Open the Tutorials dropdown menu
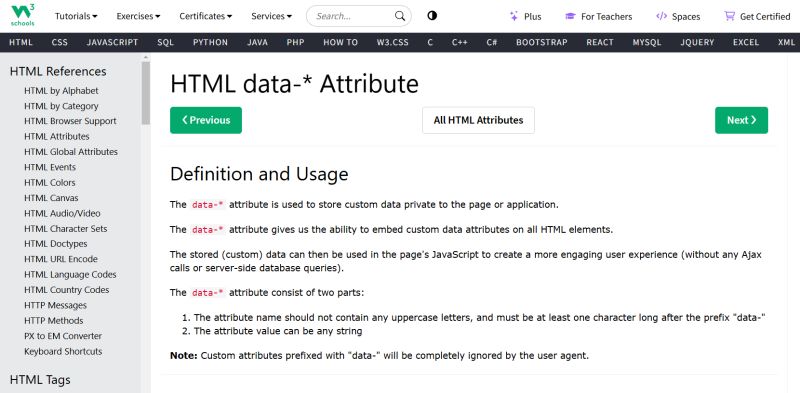 pos(76,16)
